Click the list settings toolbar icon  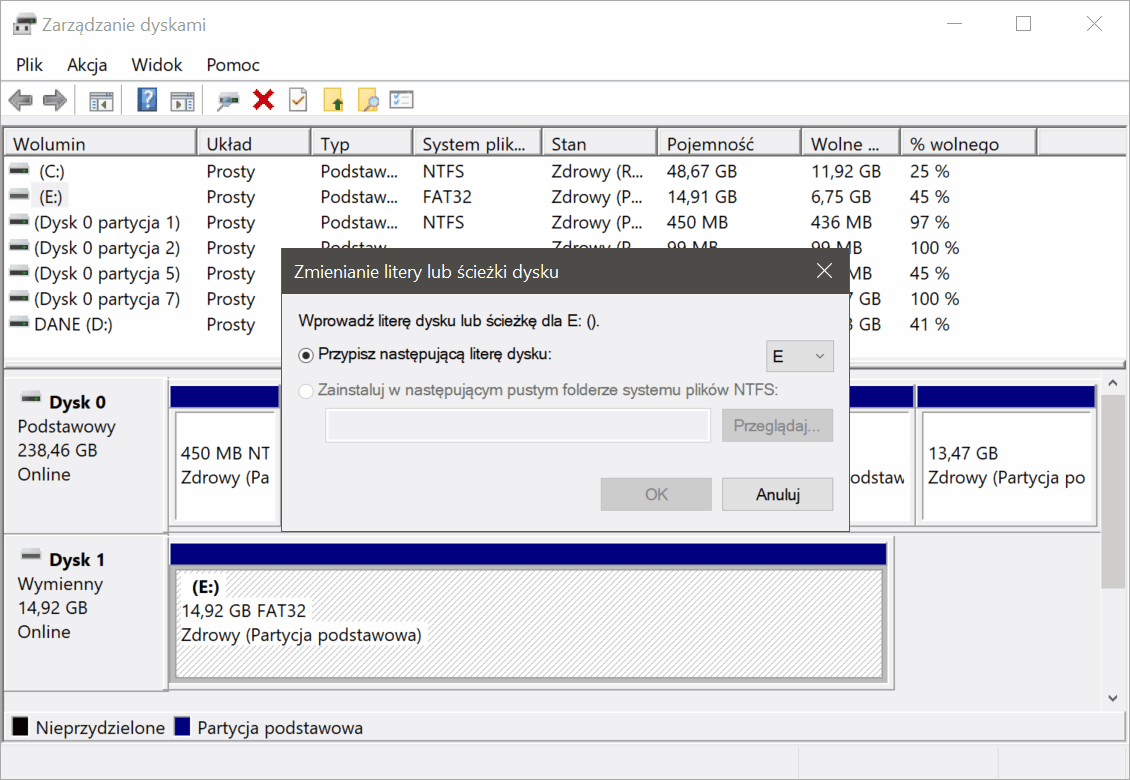pyautogui.click(x=401, y=99)
